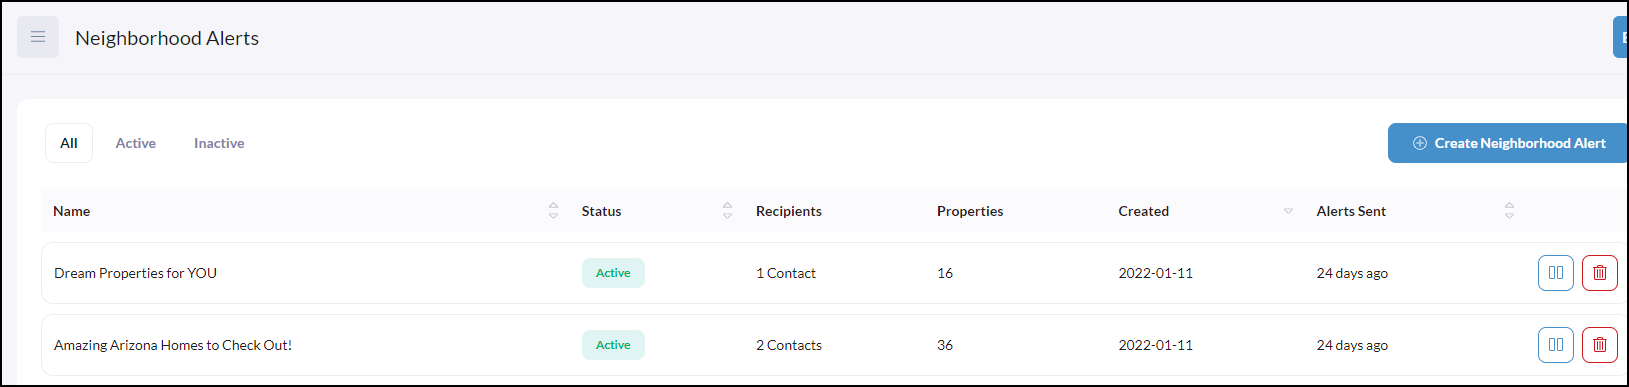Click Active status badge on first row

click(613, 273)
